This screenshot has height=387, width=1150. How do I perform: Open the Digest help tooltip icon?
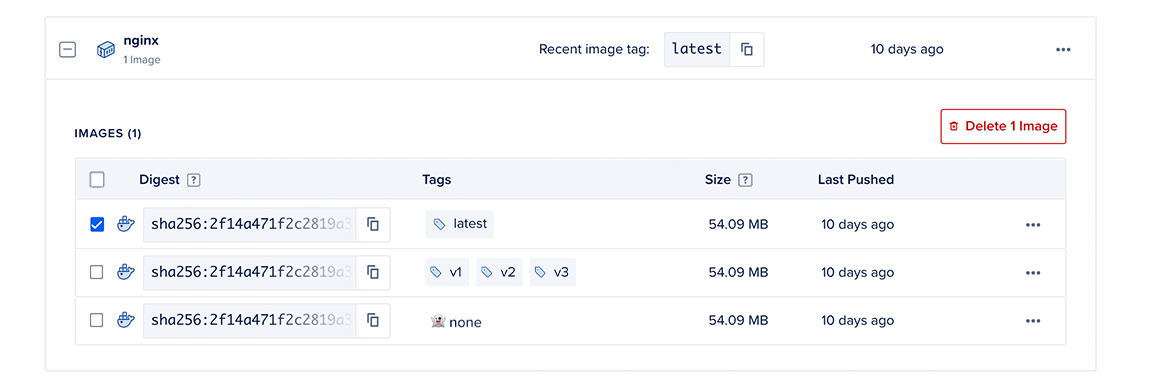[x=194, y=180]
